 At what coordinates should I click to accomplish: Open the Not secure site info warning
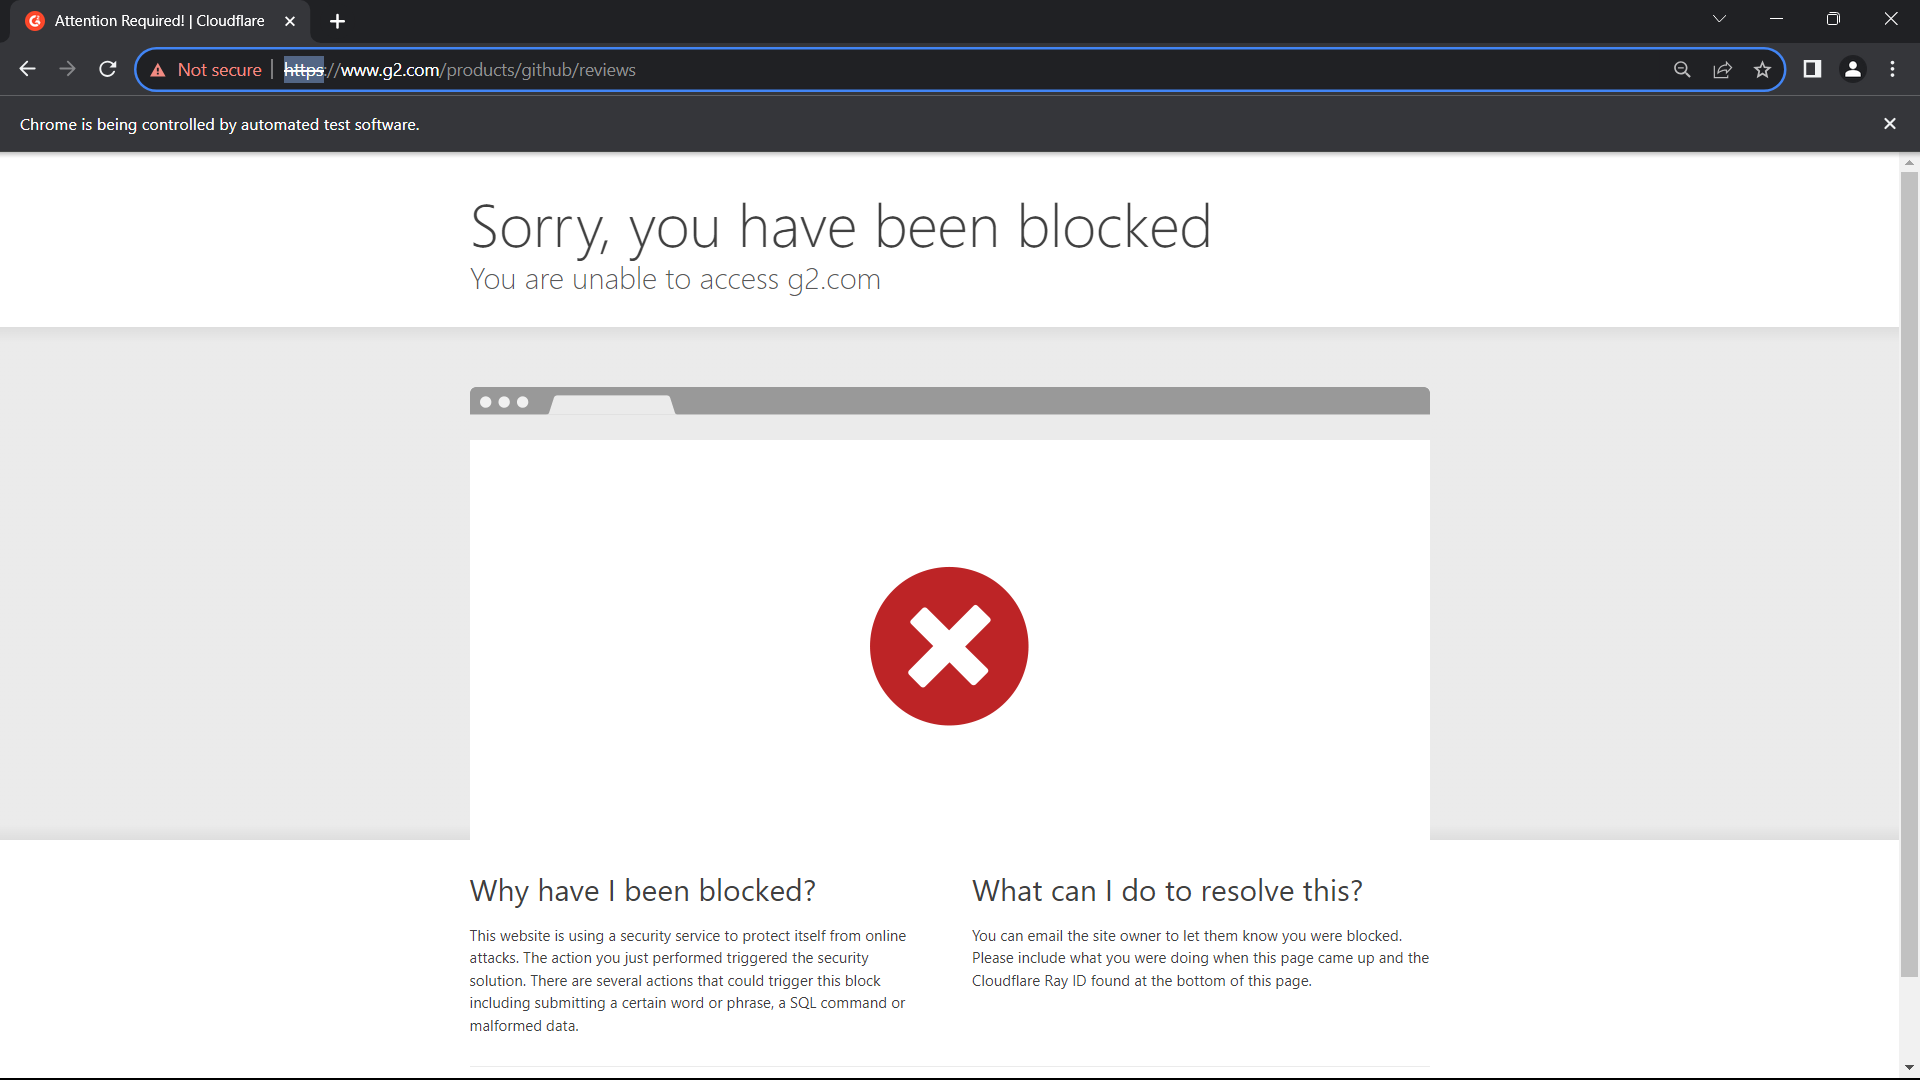click(x=206, y=70)
